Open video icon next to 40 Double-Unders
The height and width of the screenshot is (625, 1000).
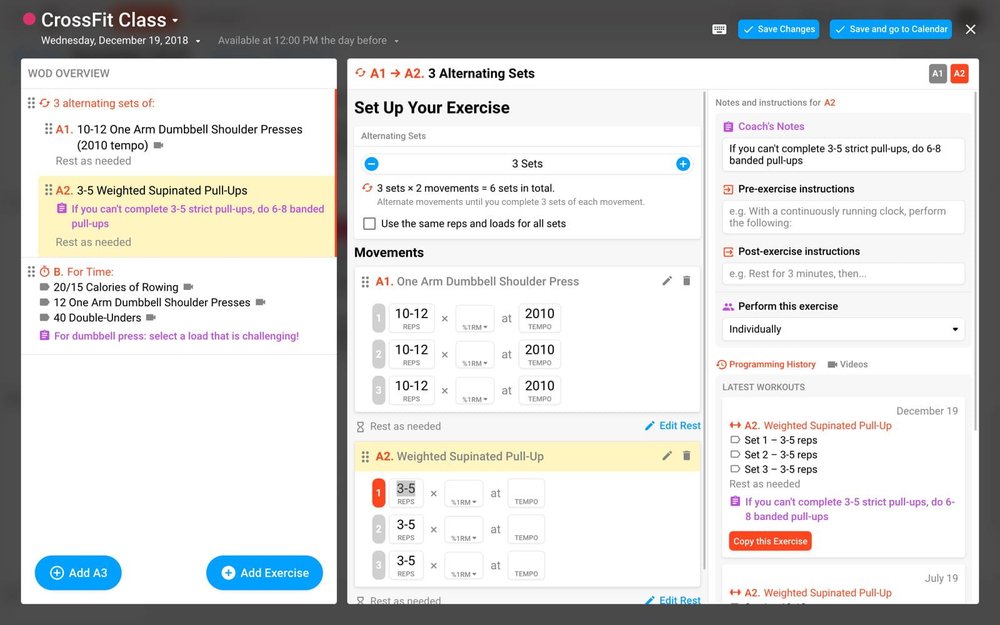[x=151, y=318]
